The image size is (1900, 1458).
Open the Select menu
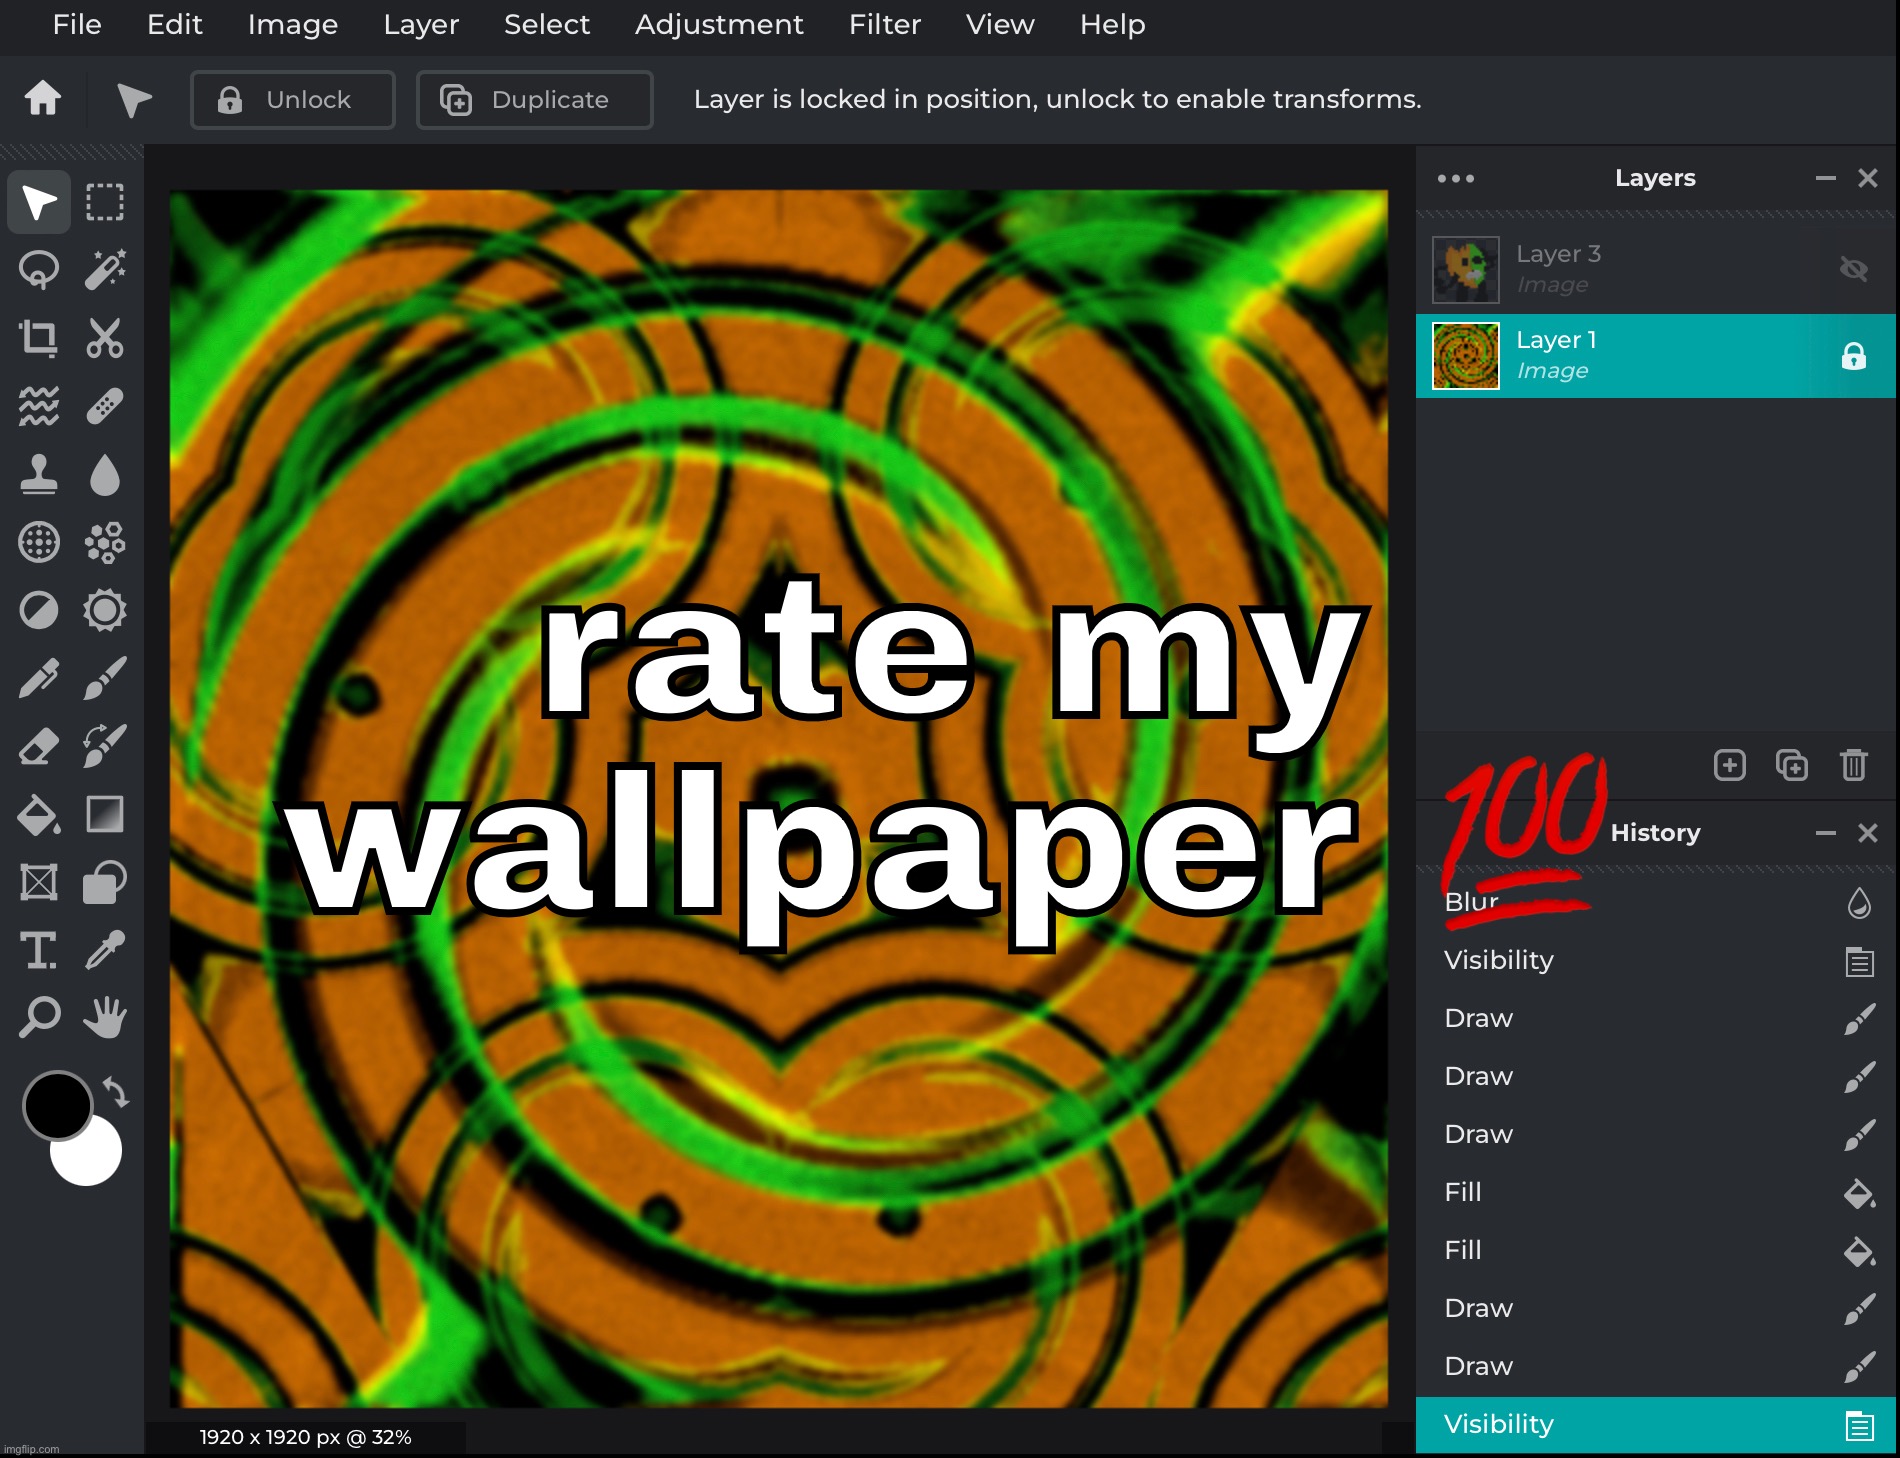pos(547,24)
